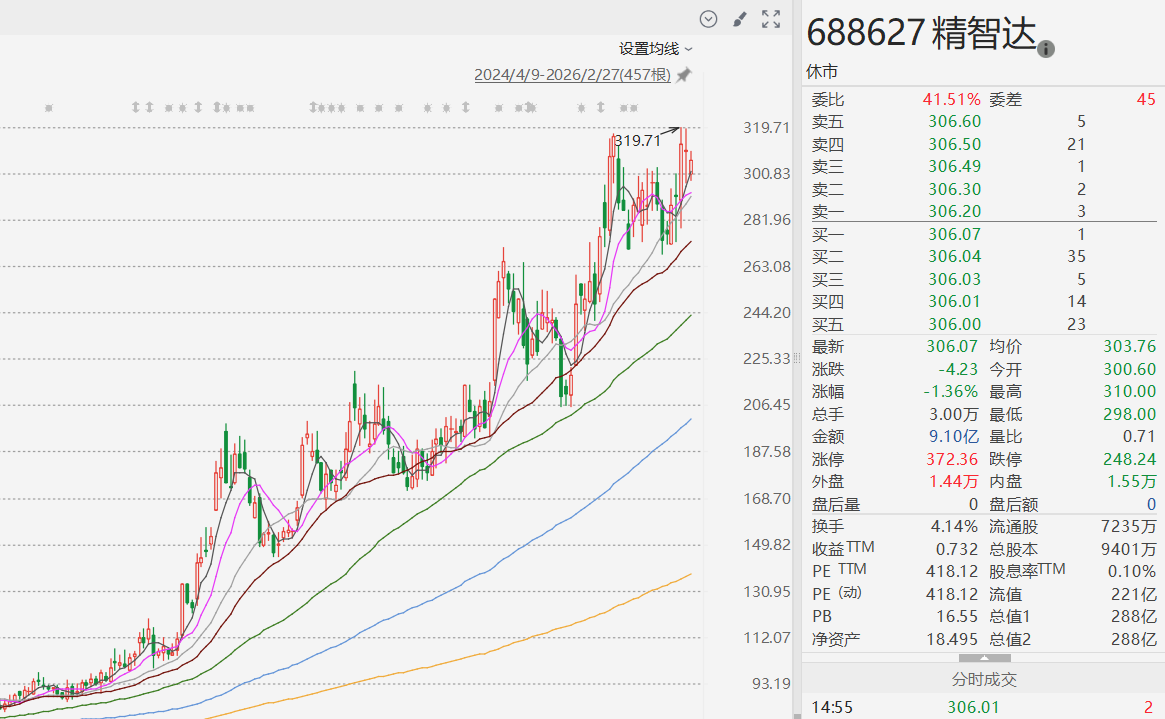The height and width of the screenshot is (719, 1165).
Task: Click the 688627 精智达 stock title
Action: click(922, 33)
